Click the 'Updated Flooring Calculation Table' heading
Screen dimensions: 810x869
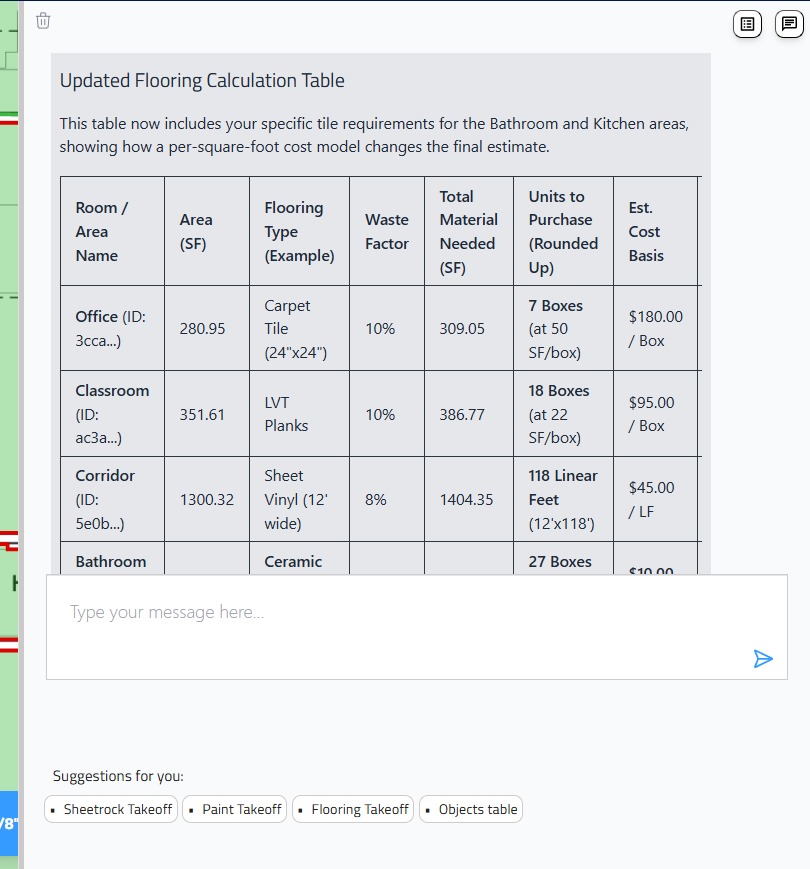tap(202, 81)
